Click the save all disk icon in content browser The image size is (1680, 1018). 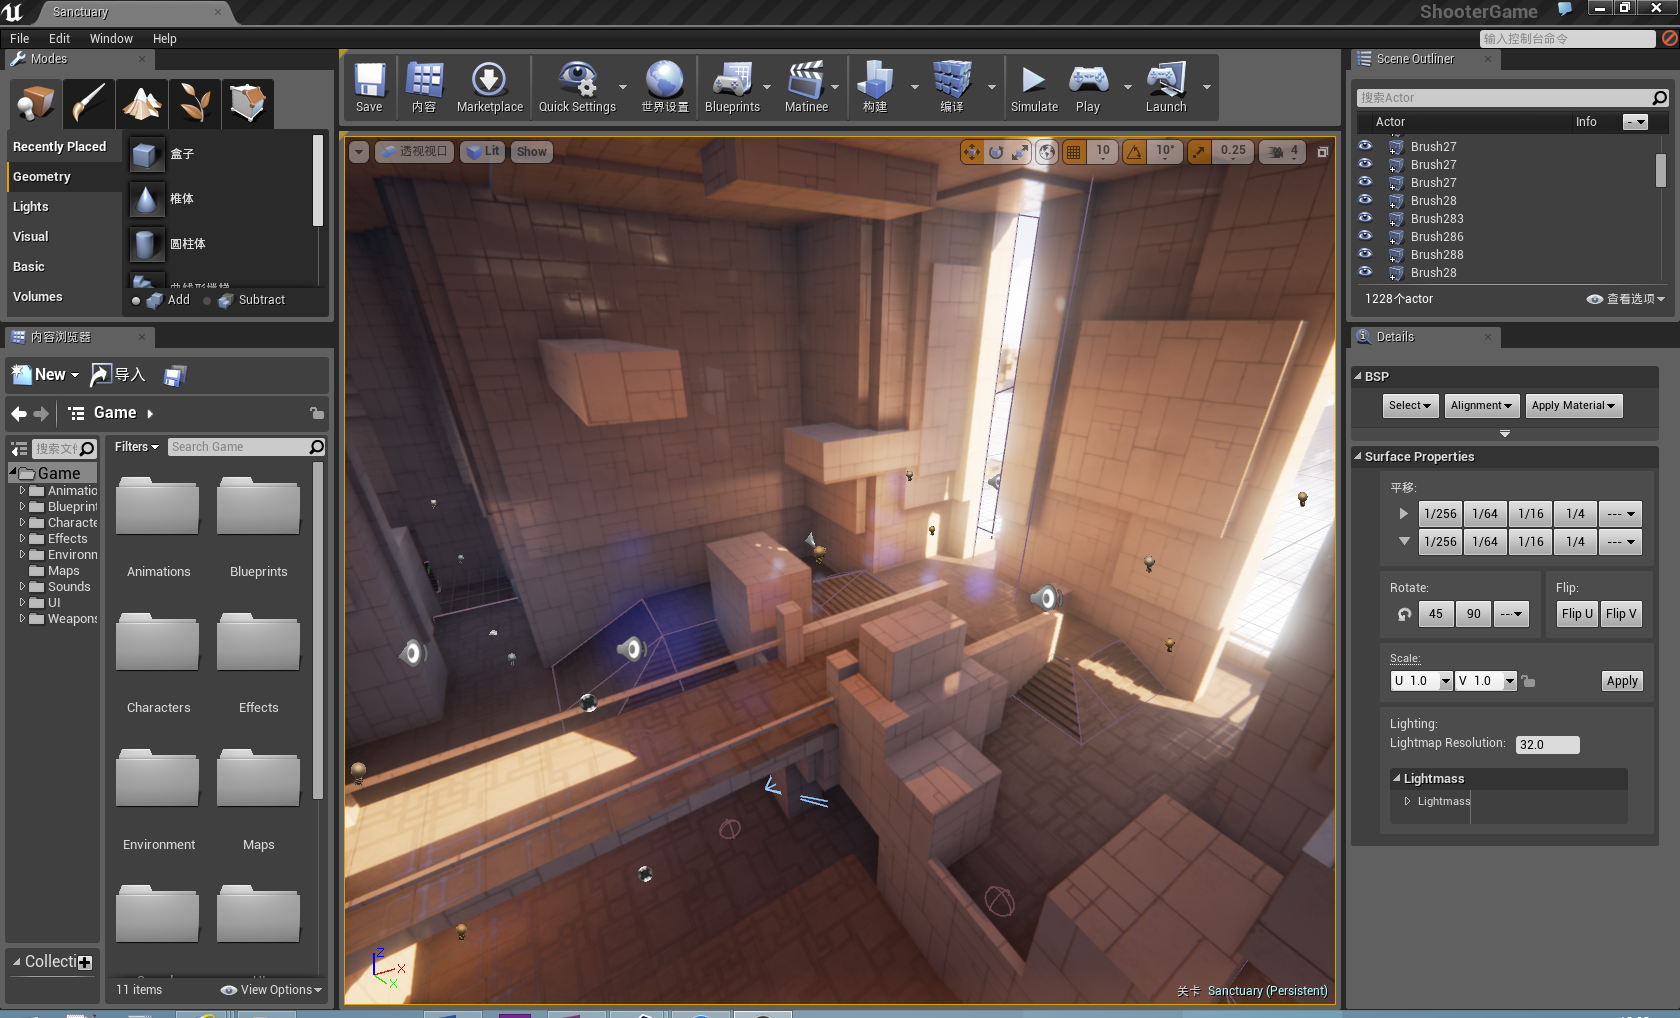175,376
